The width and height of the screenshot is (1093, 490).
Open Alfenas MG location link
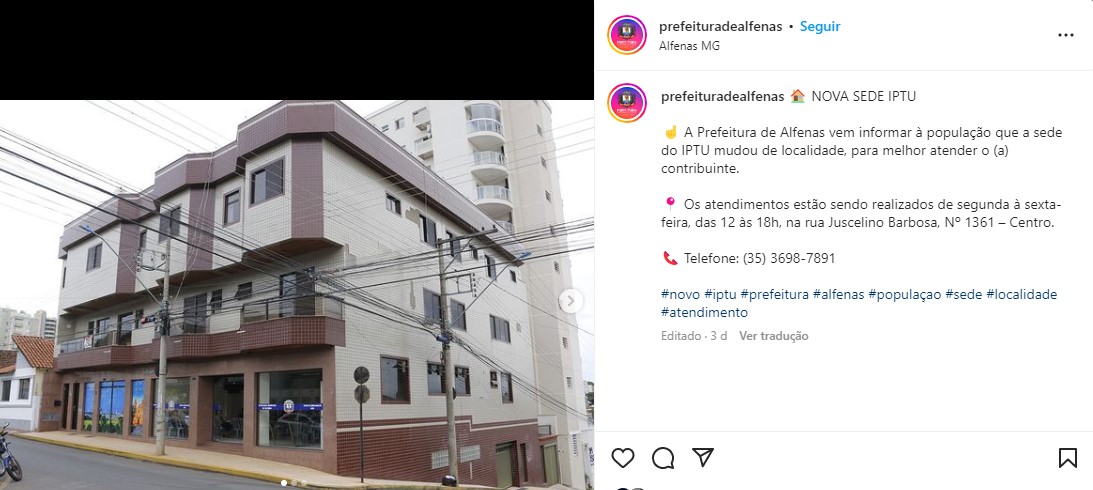coord(689,46)
